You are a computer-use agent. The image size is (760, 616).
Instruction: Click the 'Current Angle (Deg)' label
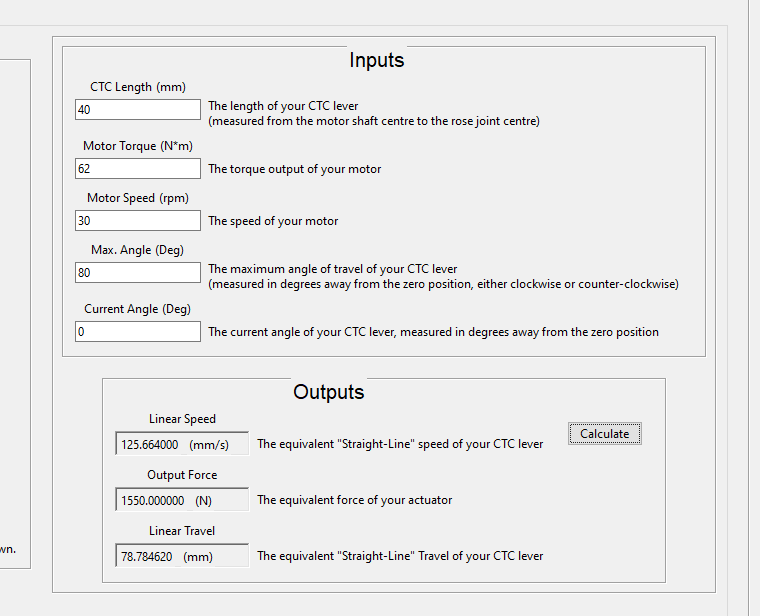(x=138, y=309)
